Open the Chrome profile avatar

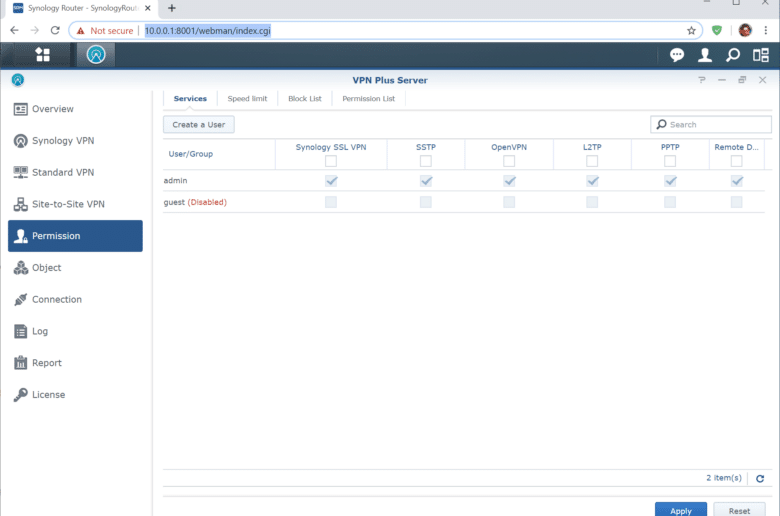[x=745, y=30]
